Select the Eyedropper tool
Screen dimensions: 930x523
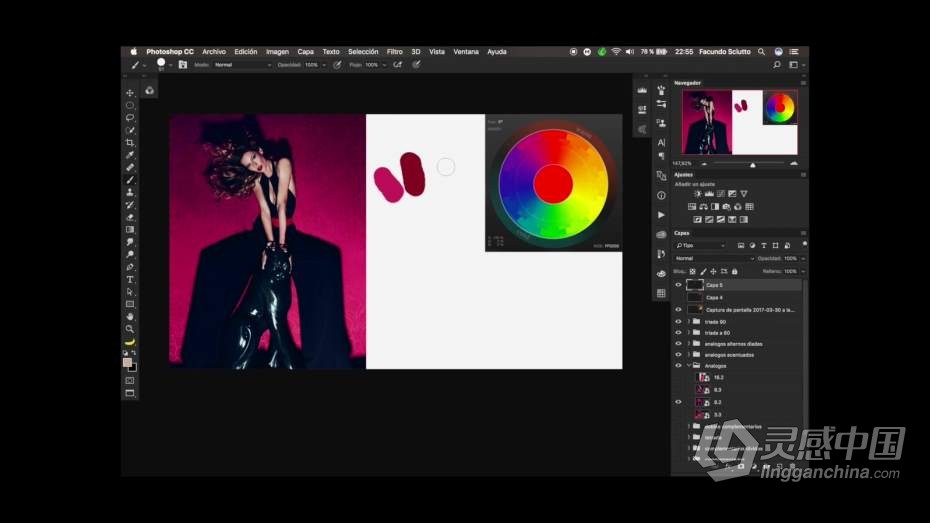click(130, 155)
